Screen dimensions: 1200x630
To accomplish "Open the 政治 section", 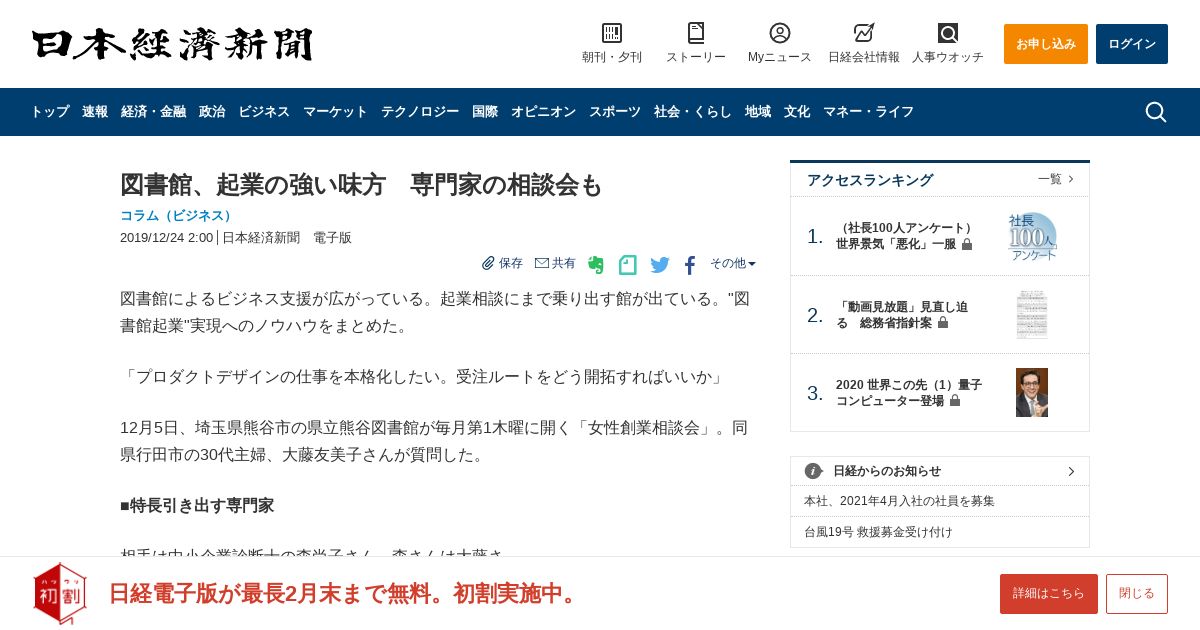I will coord(212,112).
